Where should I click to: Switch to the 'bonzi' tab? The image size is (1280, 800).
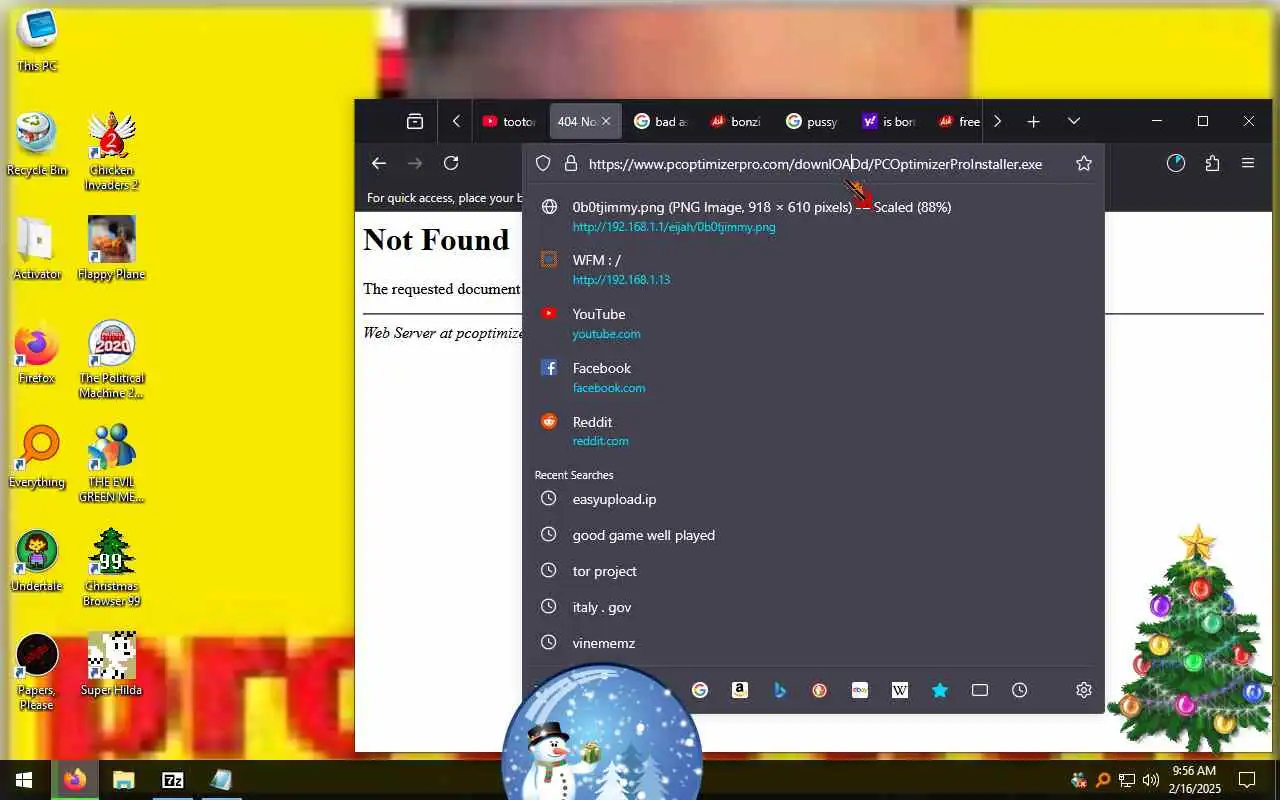pos(736,121)
